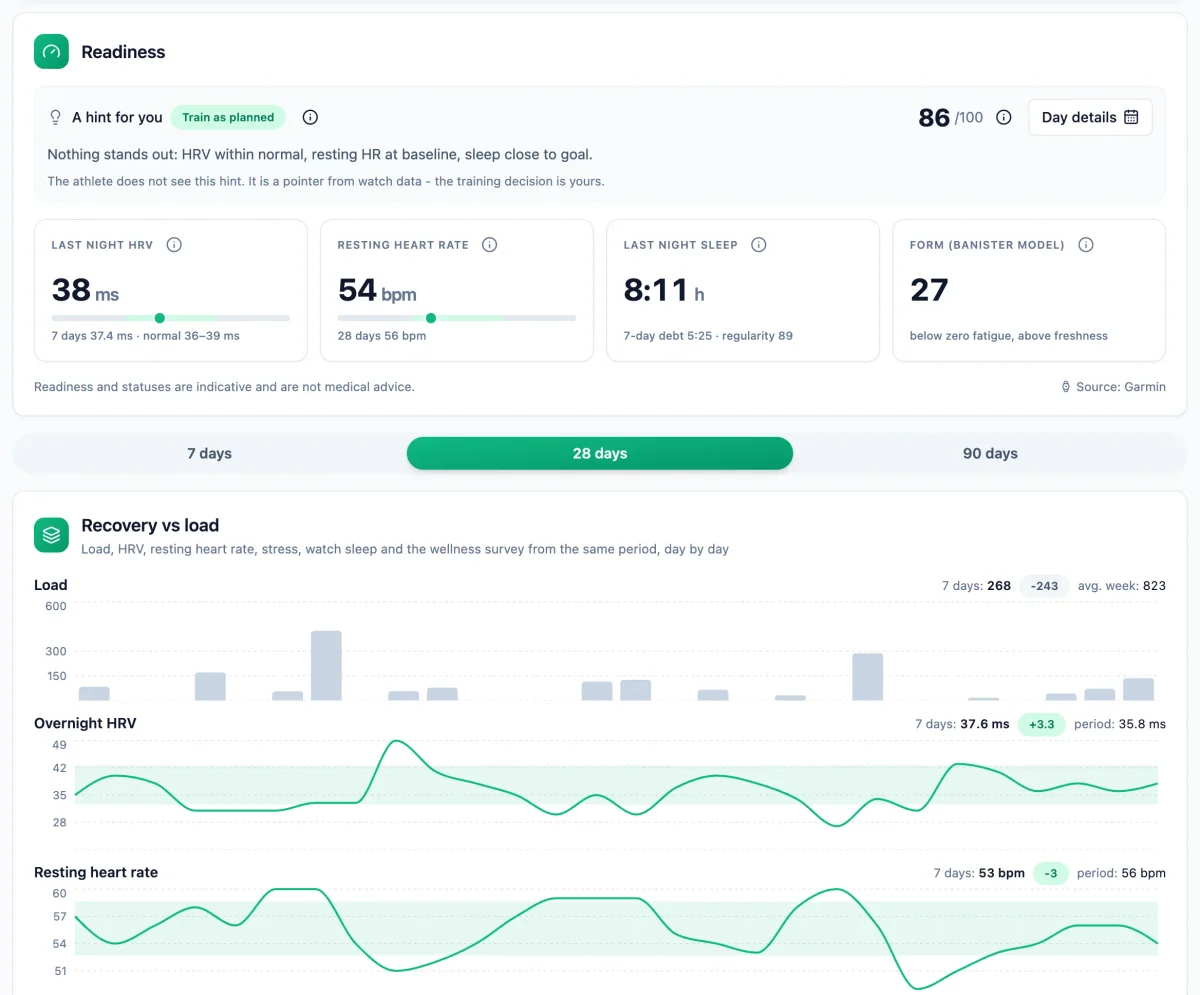The image size is (1200, 995).
Task: Click the 8:11 h sleep value
Action: (664, 290)
